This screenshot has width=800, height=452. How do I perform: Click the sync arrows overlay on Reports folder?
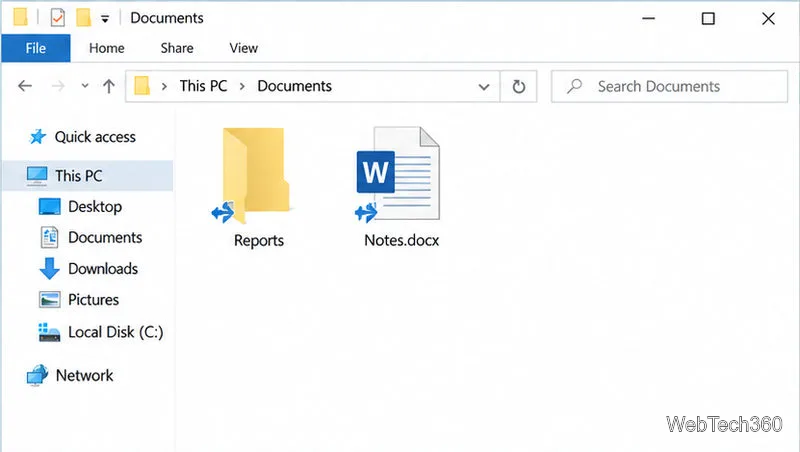click(223, 212)
